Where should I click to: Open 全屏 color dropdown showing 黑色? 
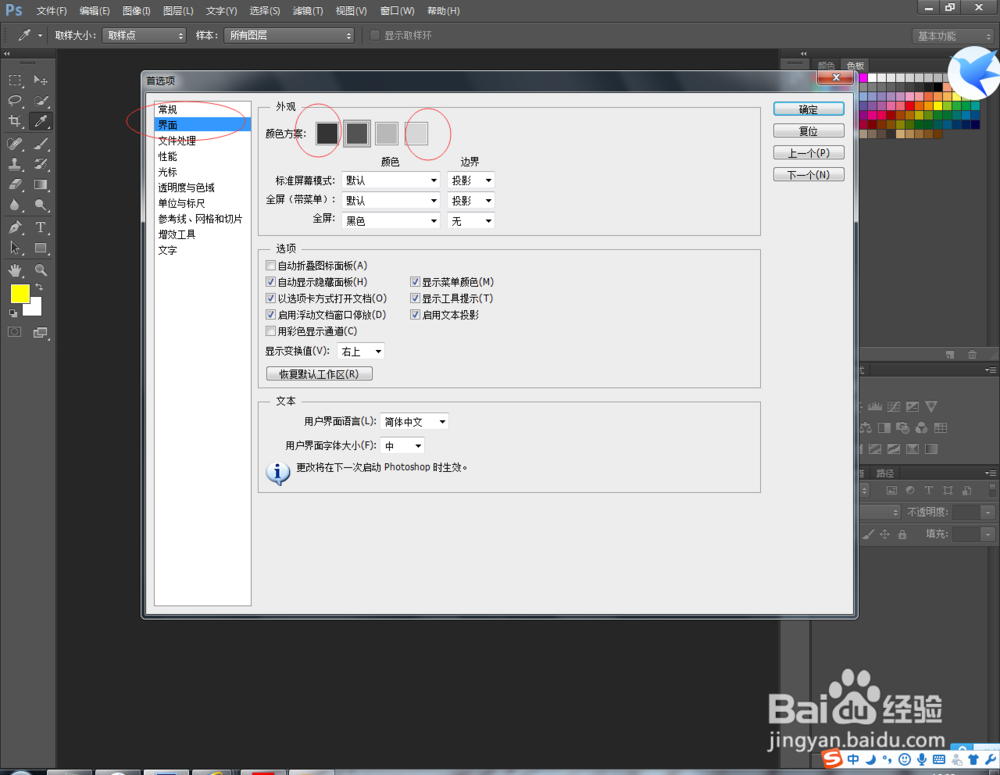391,221
